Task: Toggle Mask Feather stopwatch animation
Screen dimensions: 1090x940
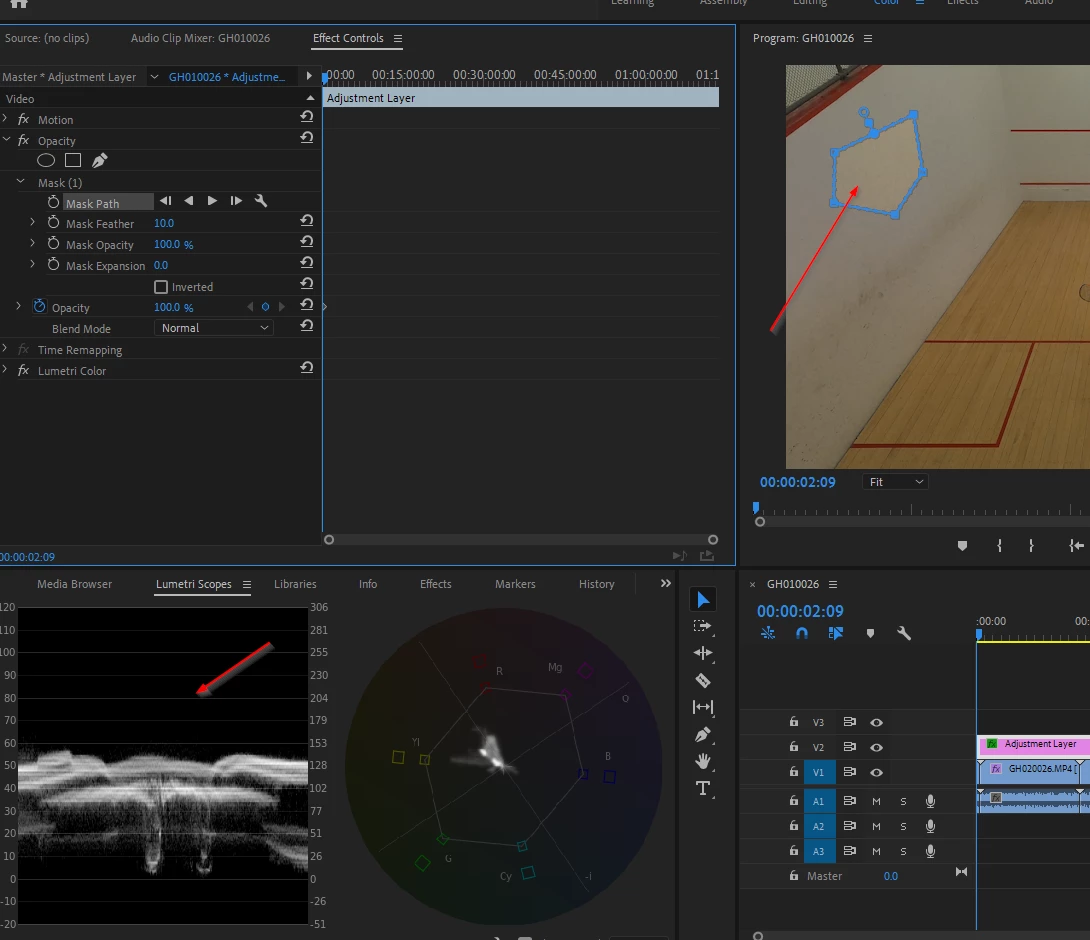Action: tap(54, 222)
